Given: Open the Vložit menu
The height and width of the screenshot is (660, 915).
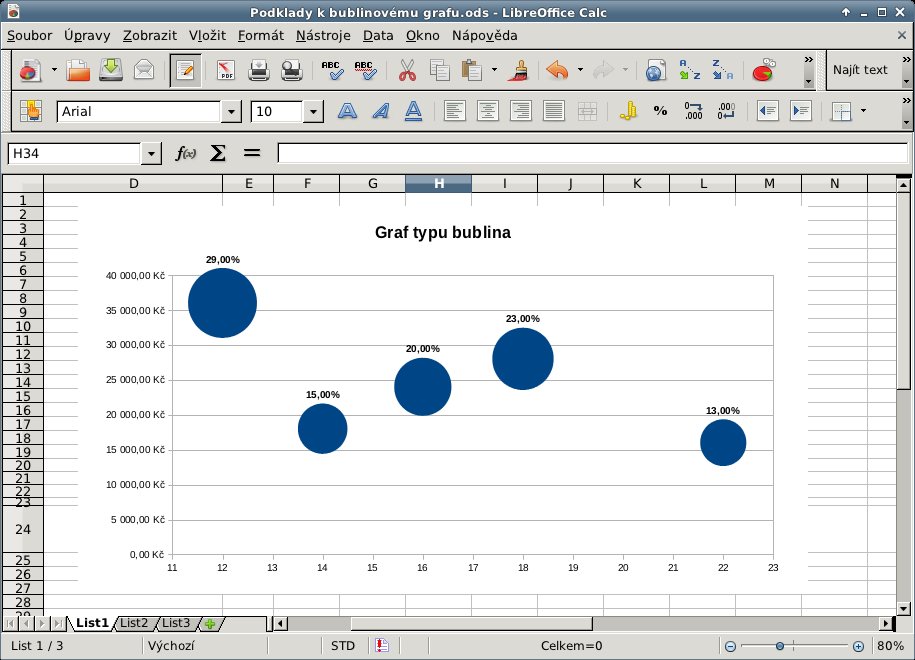Looking at the screenshot, I should (x=207, y=36).
